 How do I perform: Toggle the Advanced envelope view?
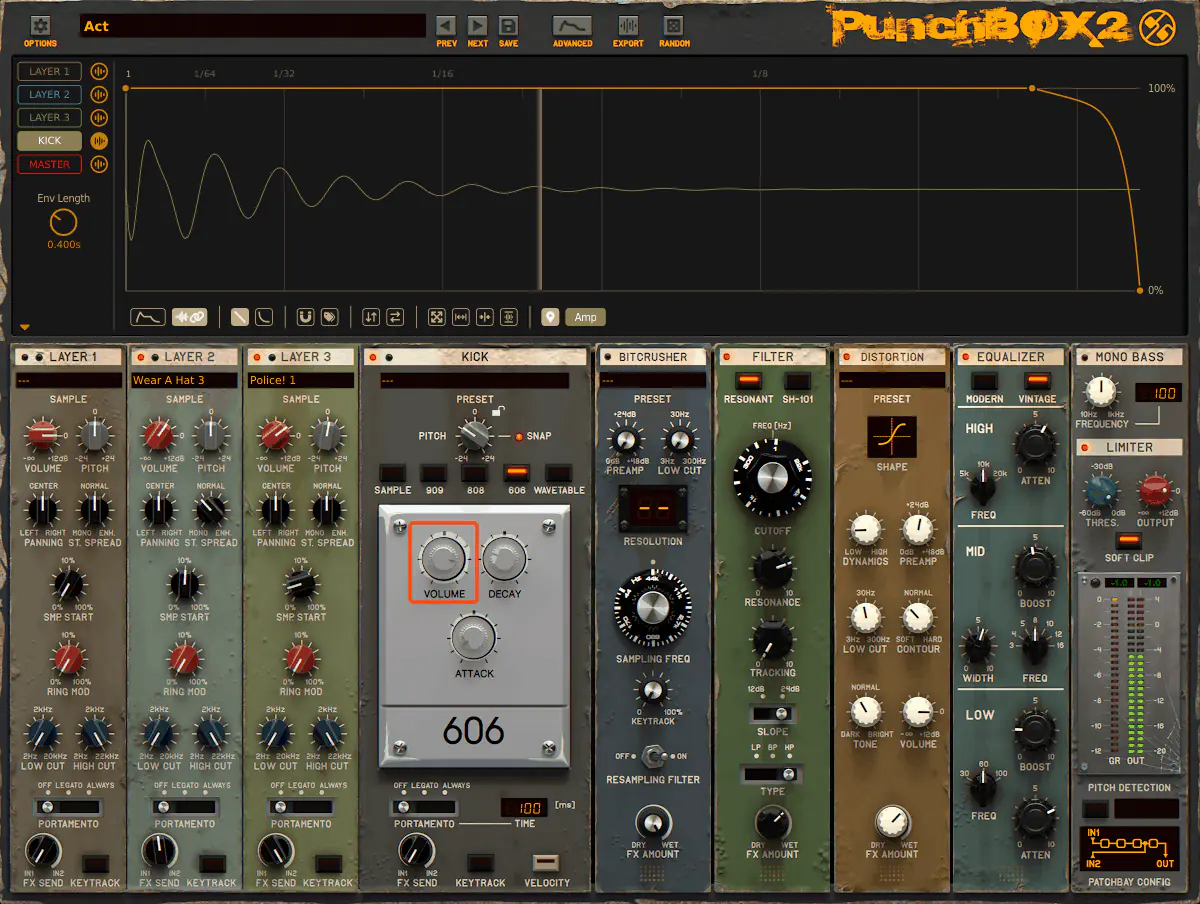click(x=571, y=26)
